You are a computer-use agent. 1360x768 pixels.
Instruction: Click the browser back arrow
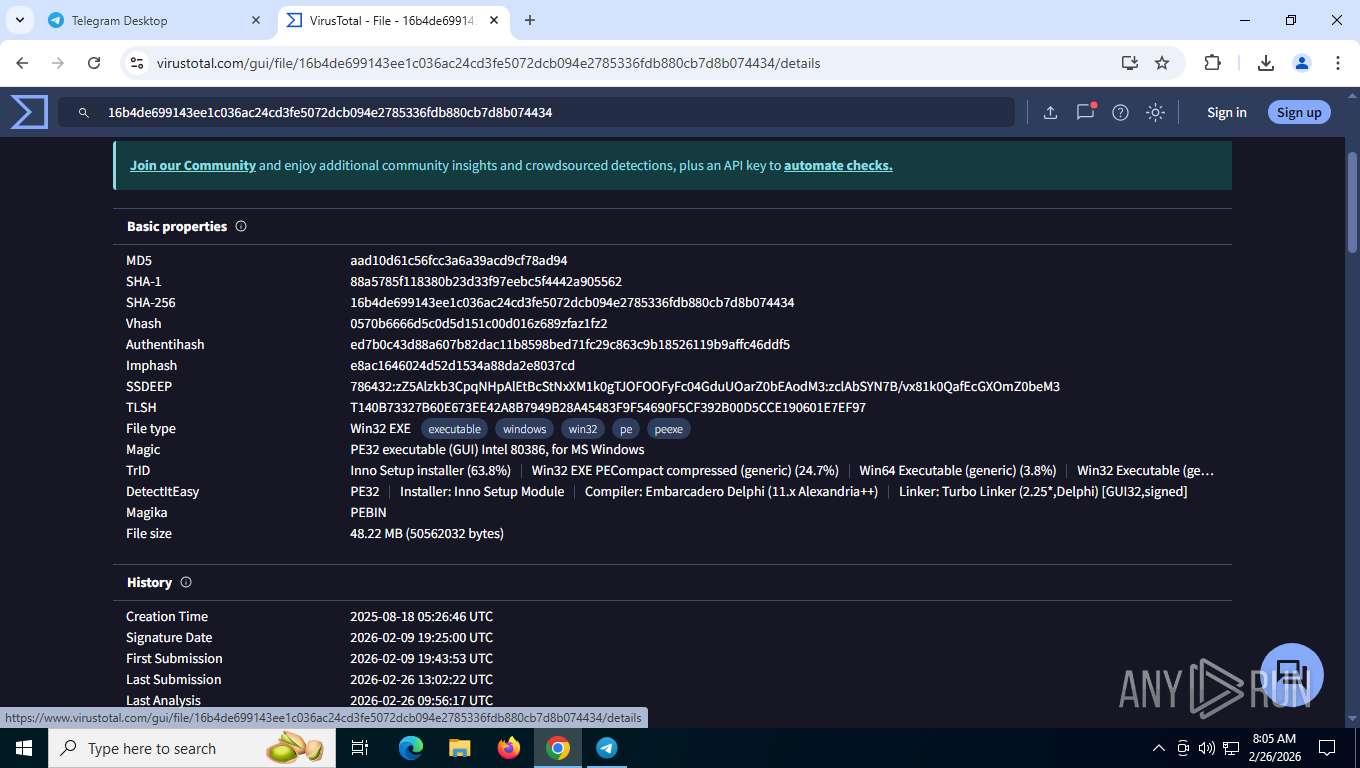[x=22, y=63]
